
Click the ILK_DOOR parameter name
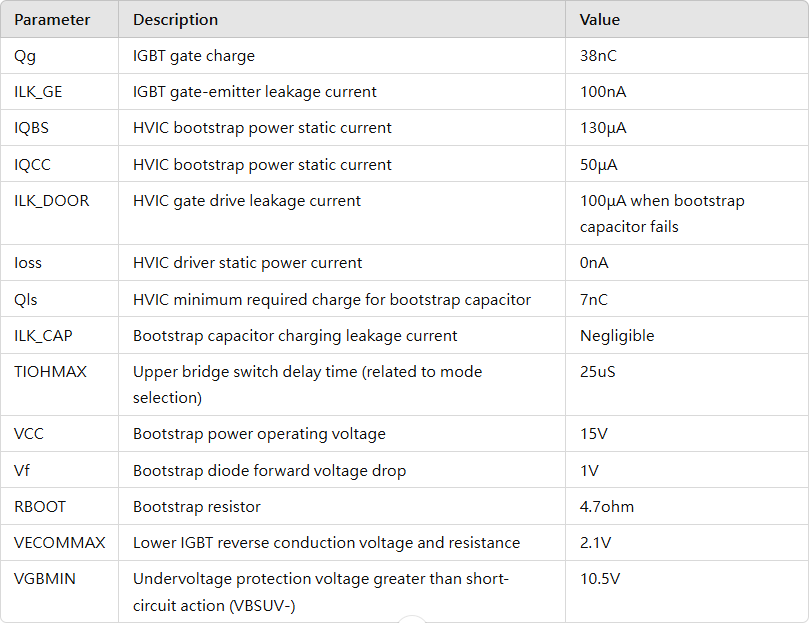click(x=51, y=201)
